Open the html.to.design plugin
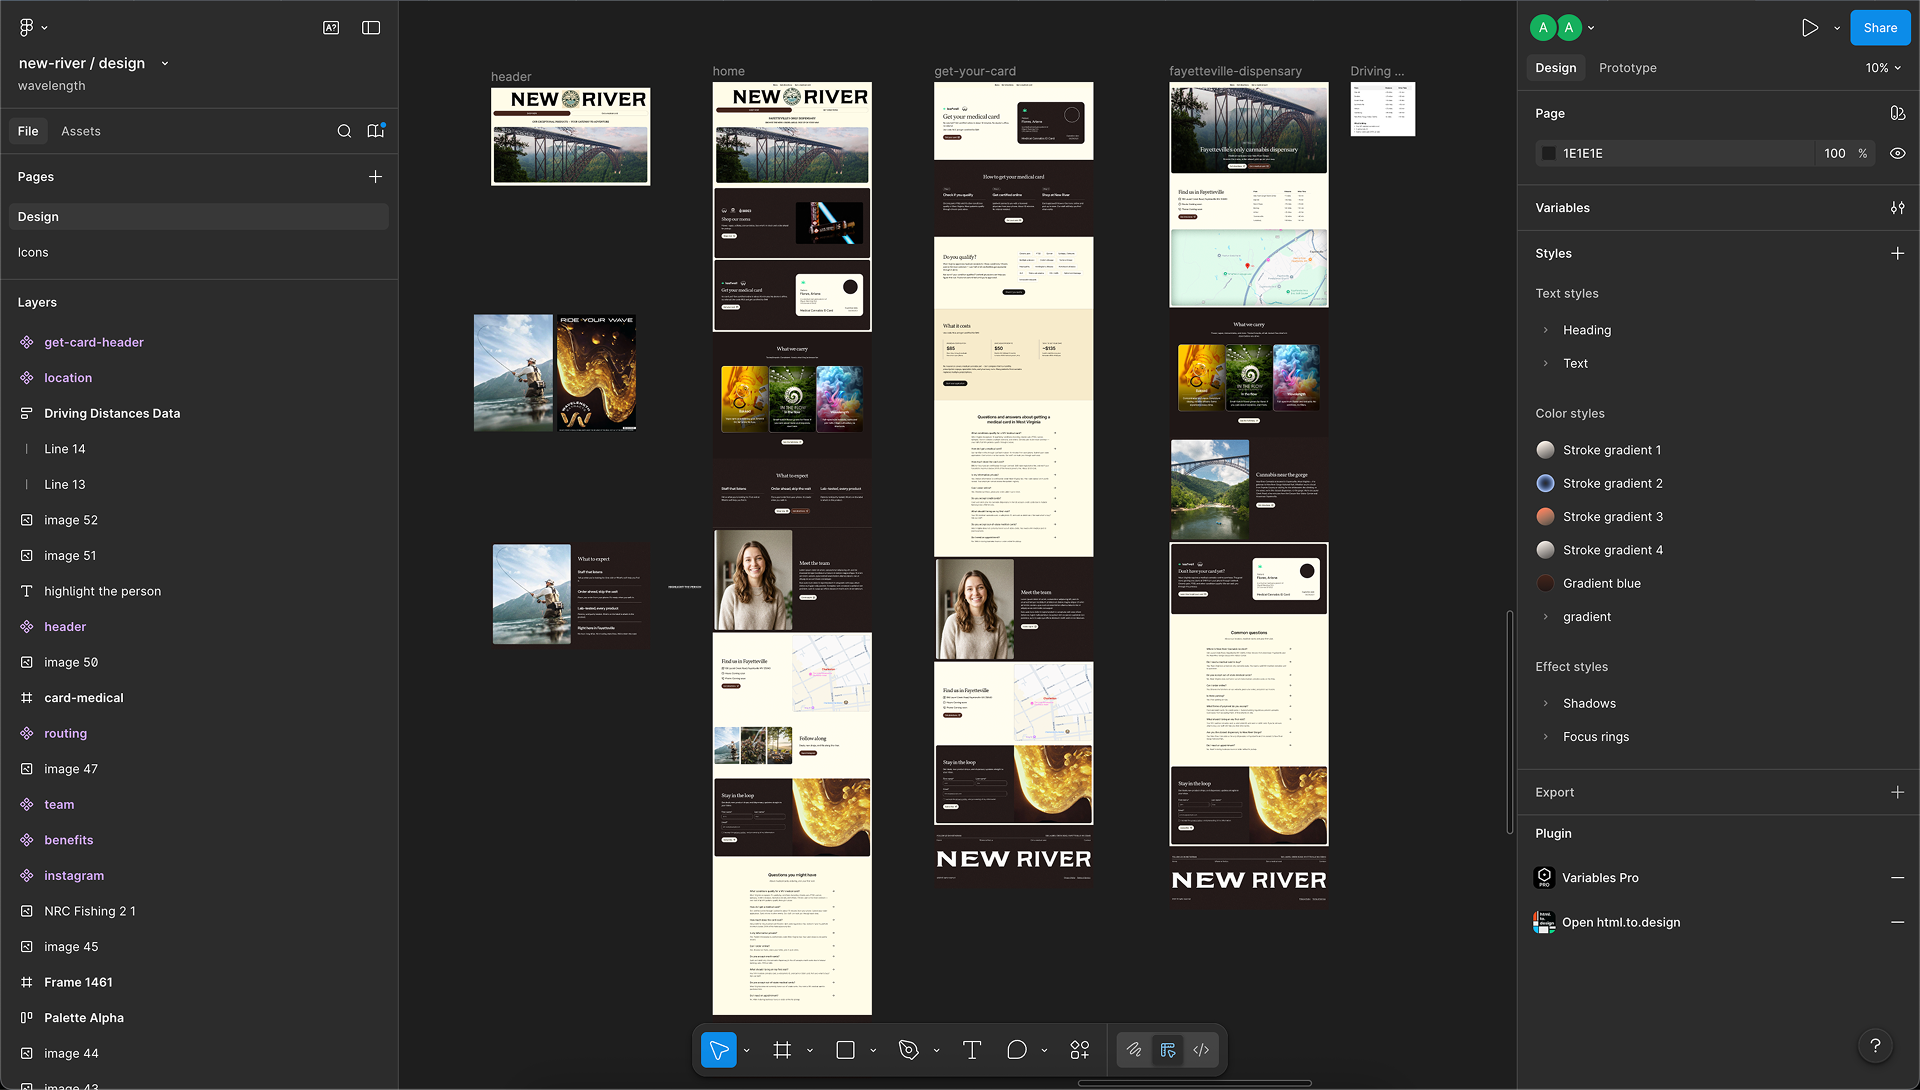The height and width of the screenshot is (1090, 1920). [x=1620, y=922]
